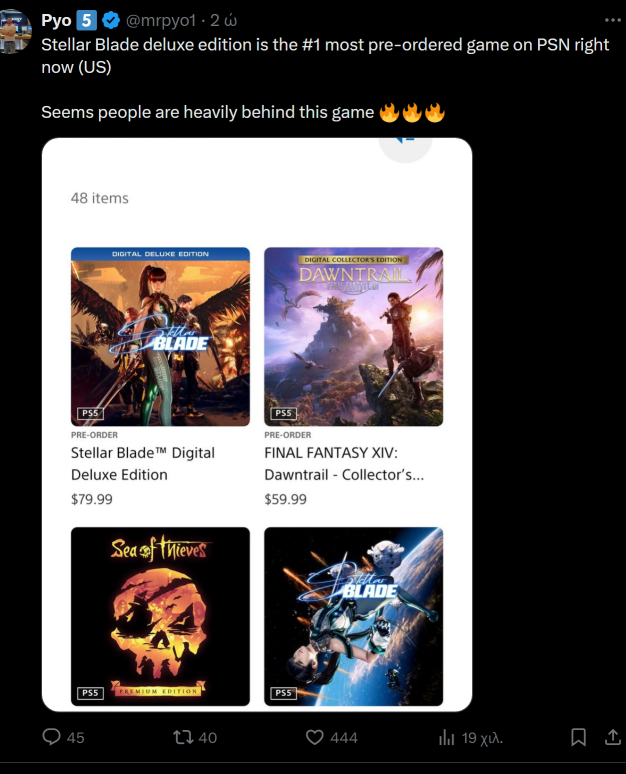
Task: Open the three-dot more options menu
Action: [613, 20]
